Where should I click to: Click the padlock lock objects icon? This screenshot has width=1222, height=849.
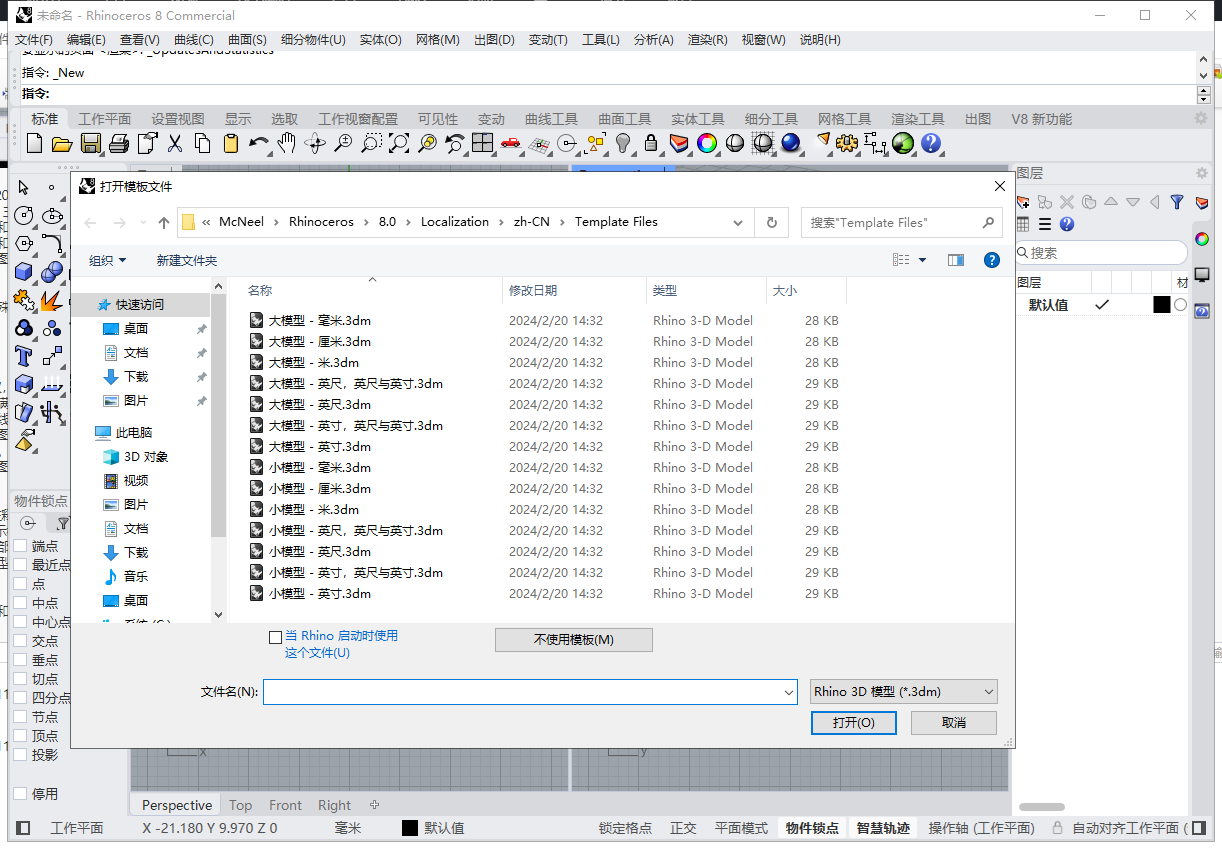coord(651,143)
